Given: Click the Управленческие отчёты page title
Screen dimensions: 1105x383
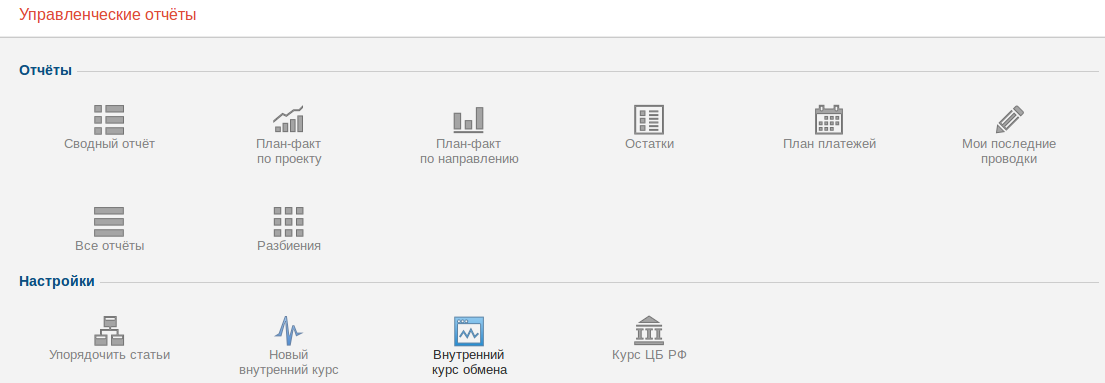Looking at the screenshot, I should 107,14.
